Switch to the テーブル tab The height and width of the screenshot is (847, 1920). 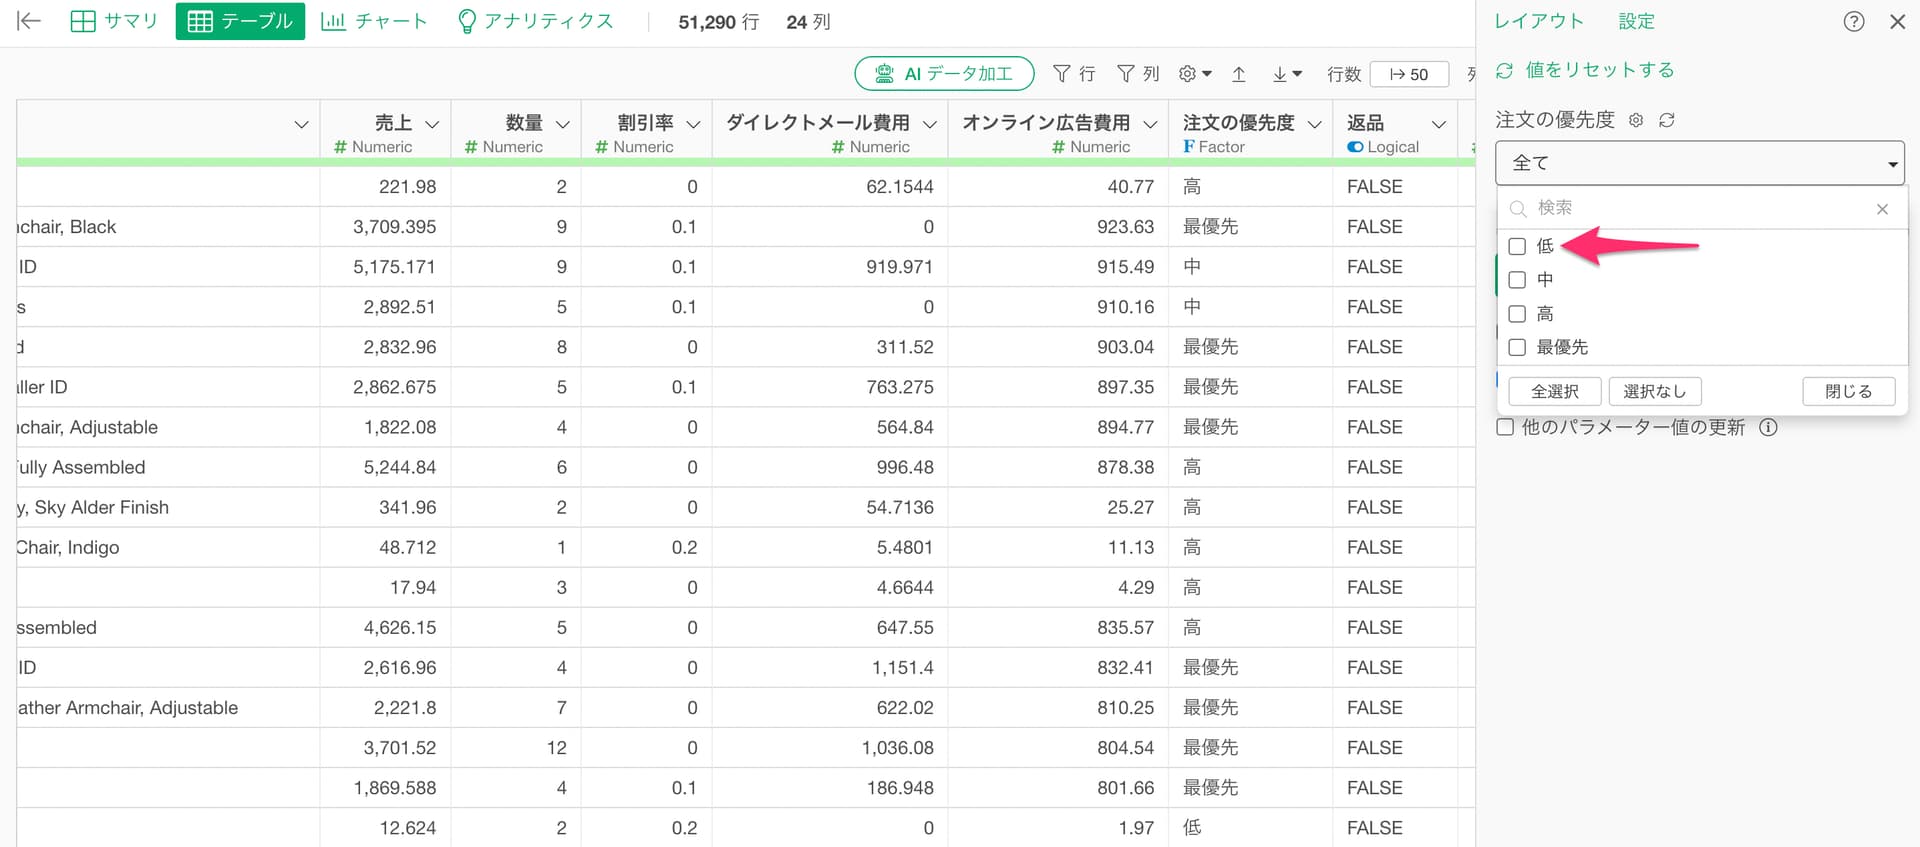[240, 21]
